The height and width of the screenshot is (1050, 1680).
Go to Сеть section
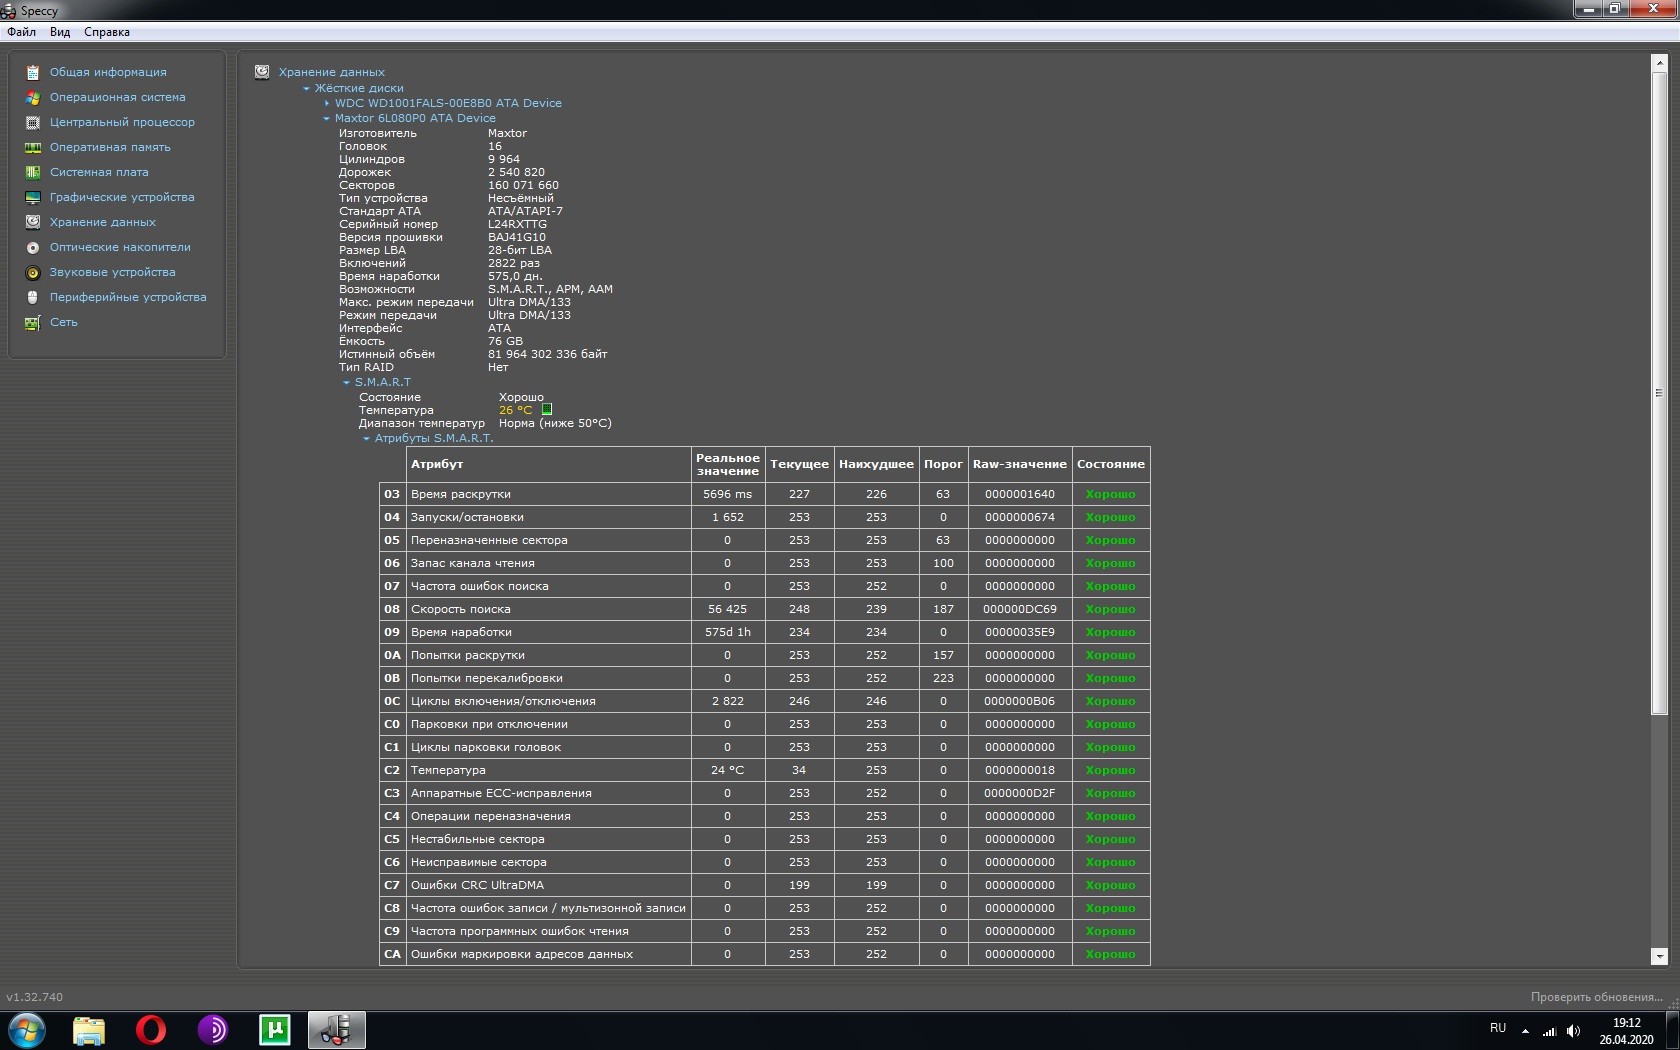(x=64, y=322)
